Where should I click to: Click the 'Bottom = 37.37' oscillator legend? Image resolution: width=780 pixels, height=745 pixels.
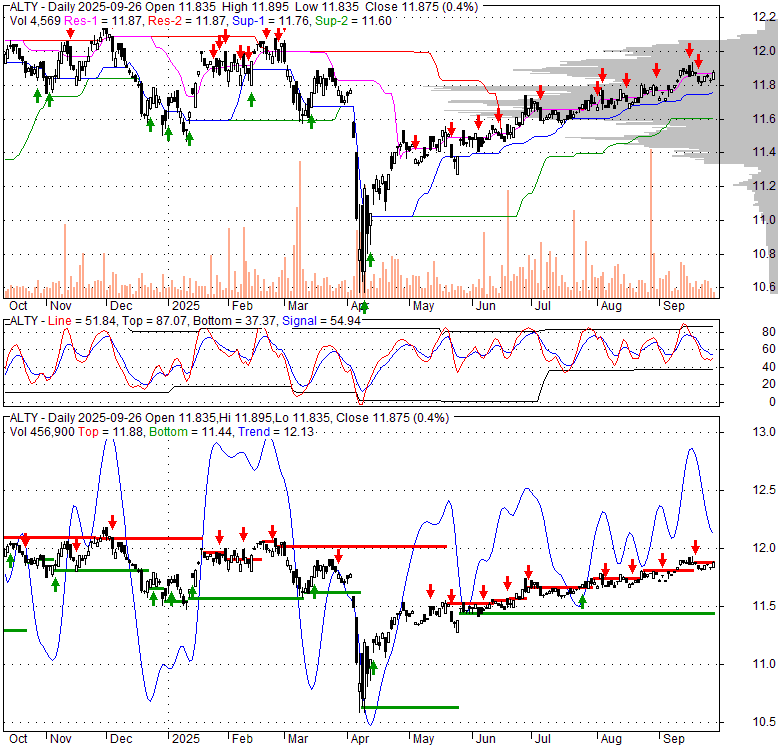coord(234,321)
